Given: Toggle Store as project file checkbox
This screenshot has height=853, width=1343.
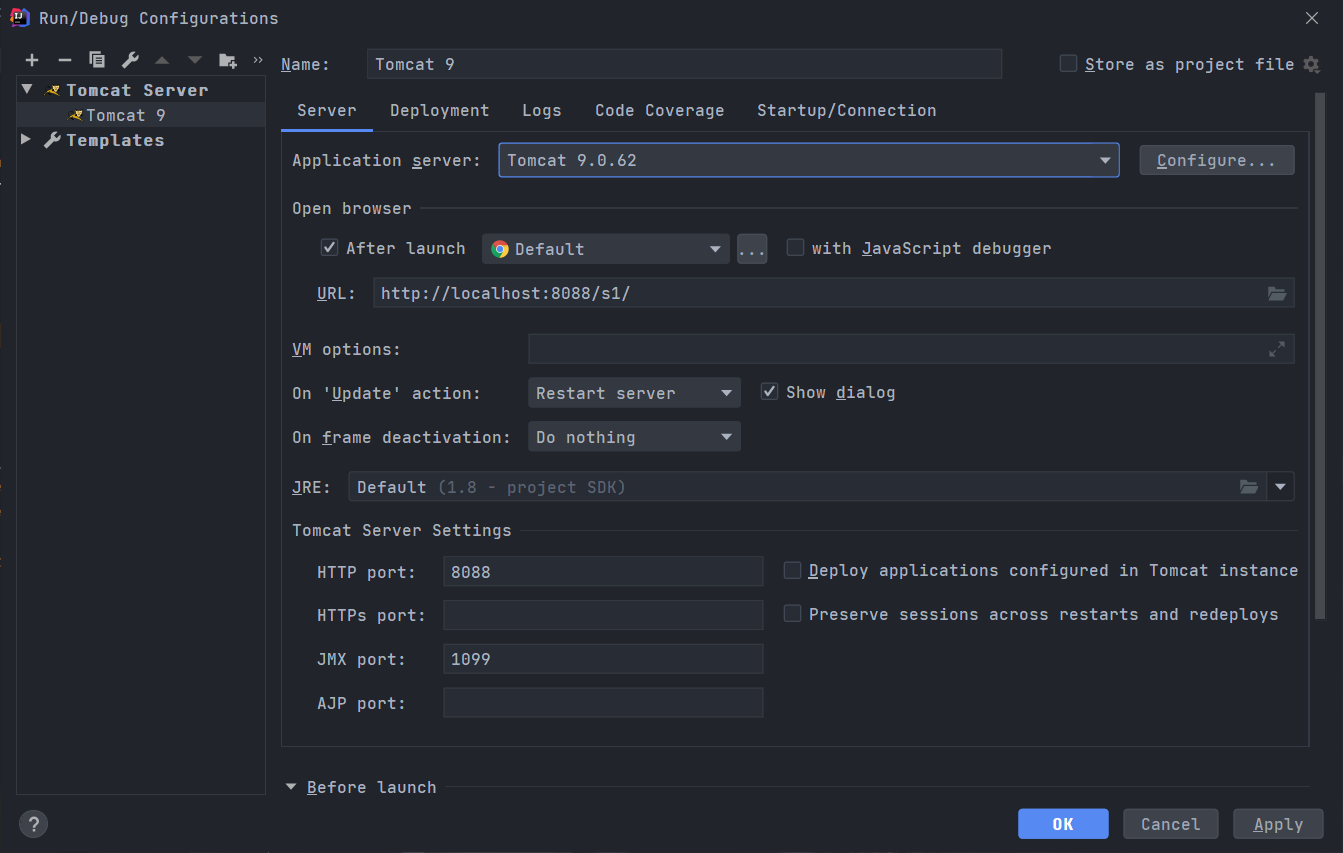Looking at the screenshot, I should pyautogui.click(x=1068, y=64).
